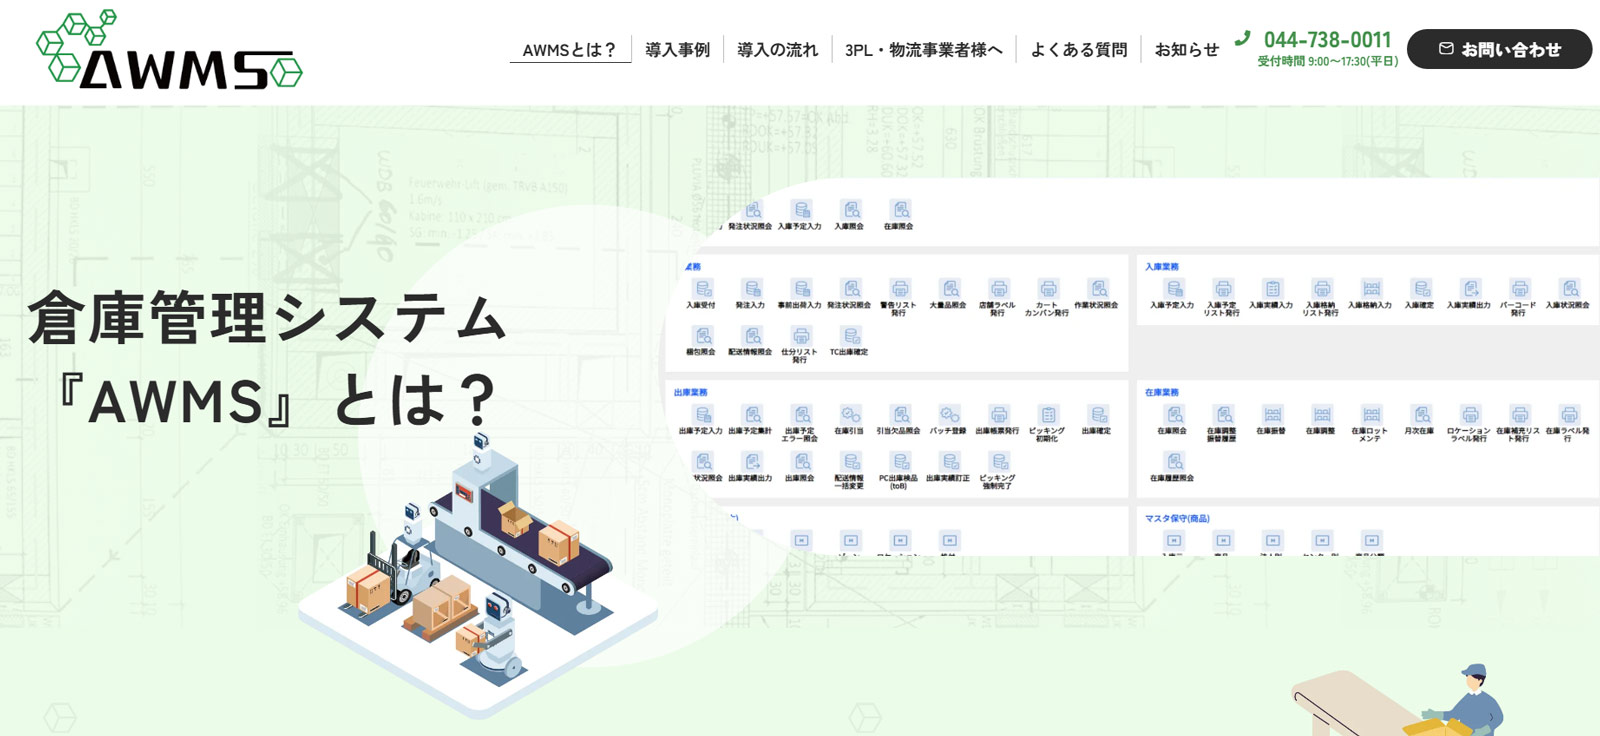The width and height of the screenshot is (1600, 736).
Task: Open the 導入事例 menu item
Action: tap(677, 50)
